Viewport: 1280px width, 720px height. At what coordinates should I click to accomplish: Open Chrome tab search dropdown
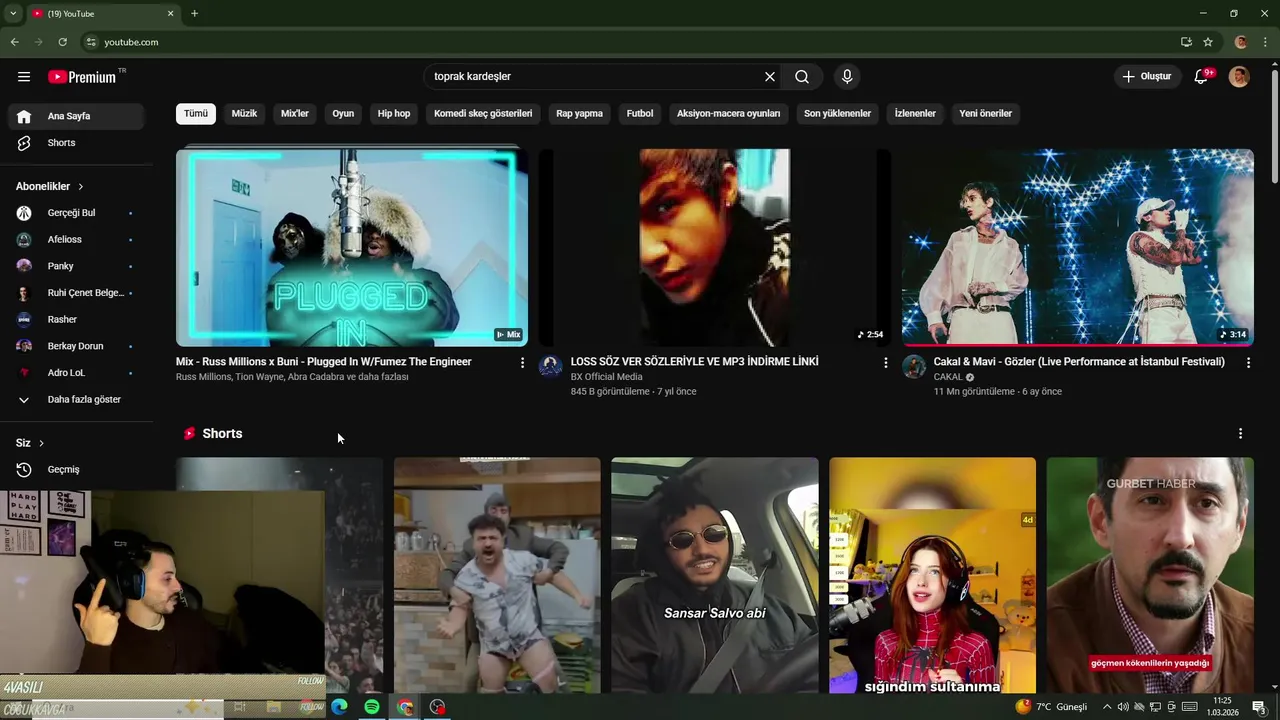pos(13,13)
